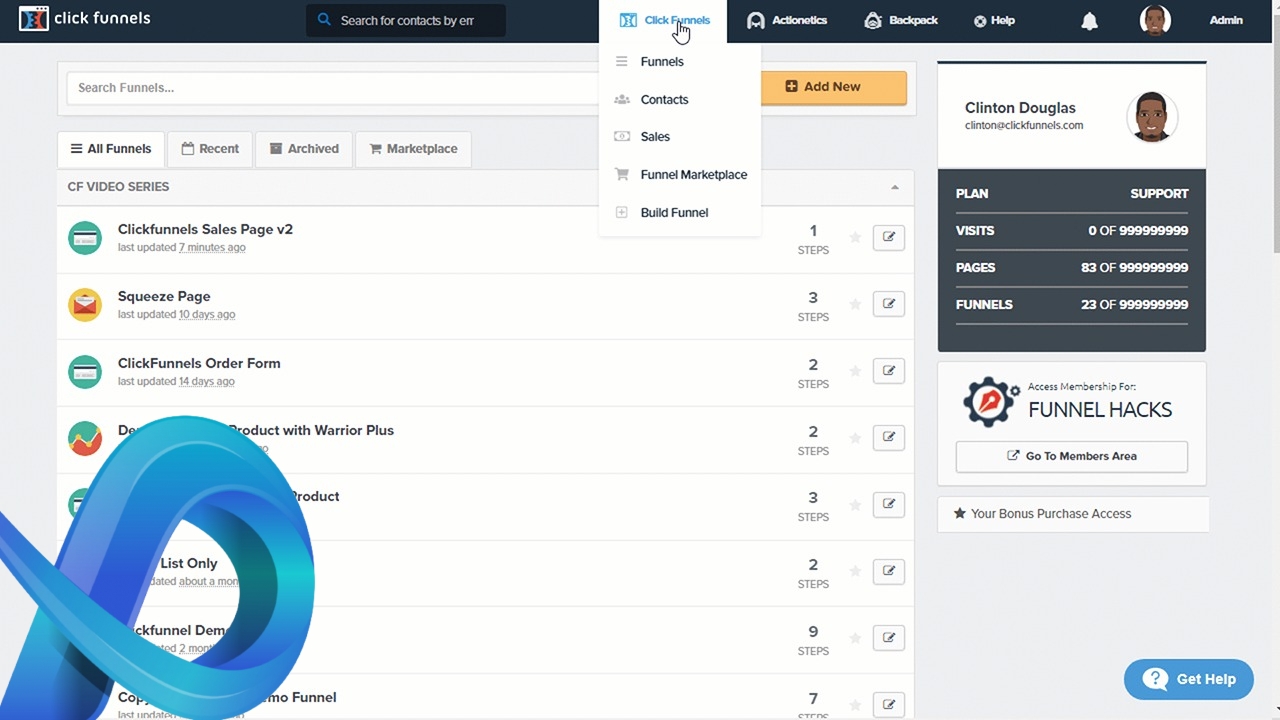Click the Warrior Plus funnel chart icon
This screenshot has width=1280, height=720.
(85, 438)
